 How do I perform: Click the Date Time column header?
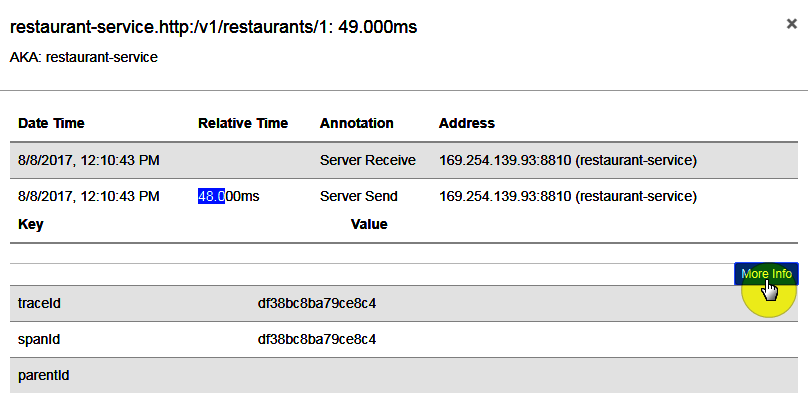[x=51, y=123]
